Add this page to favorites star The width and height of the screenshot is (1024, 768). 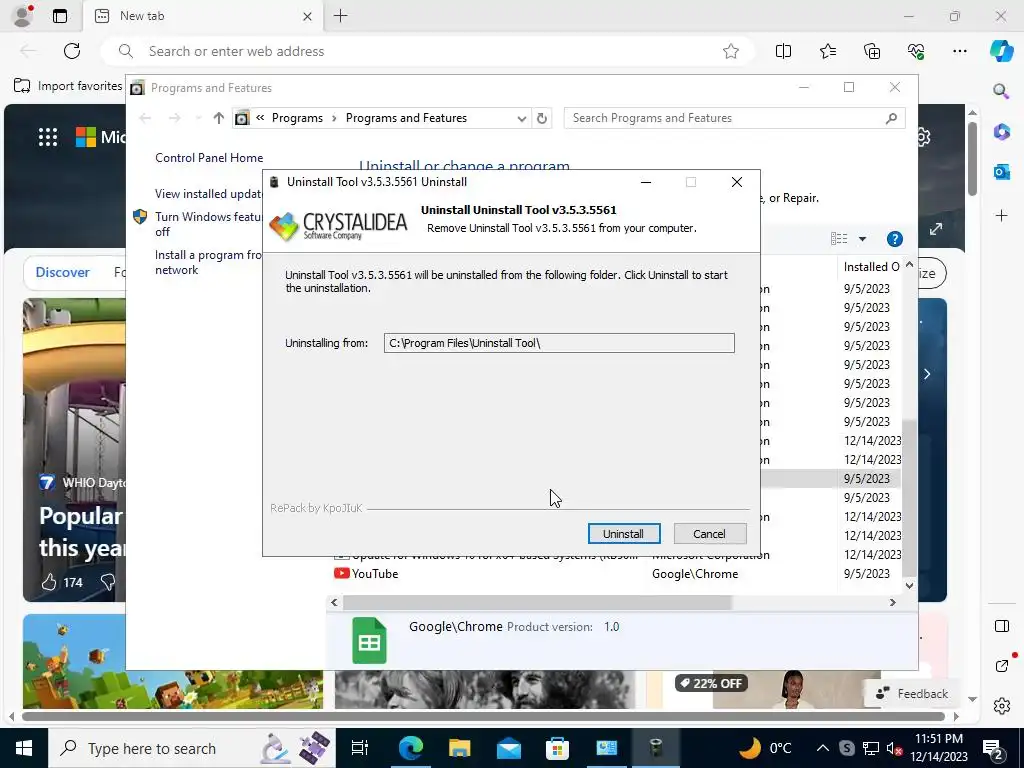[x=731, y=51]
